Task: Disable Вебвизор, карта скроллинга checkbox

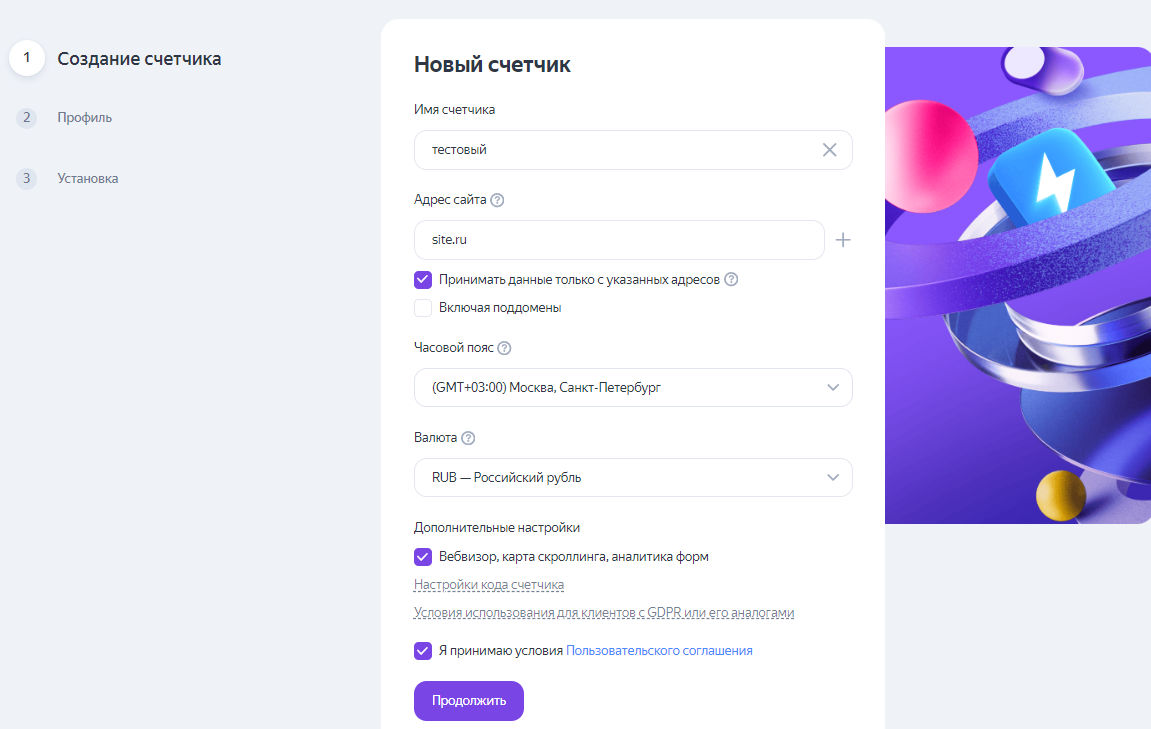Action: 423,557
